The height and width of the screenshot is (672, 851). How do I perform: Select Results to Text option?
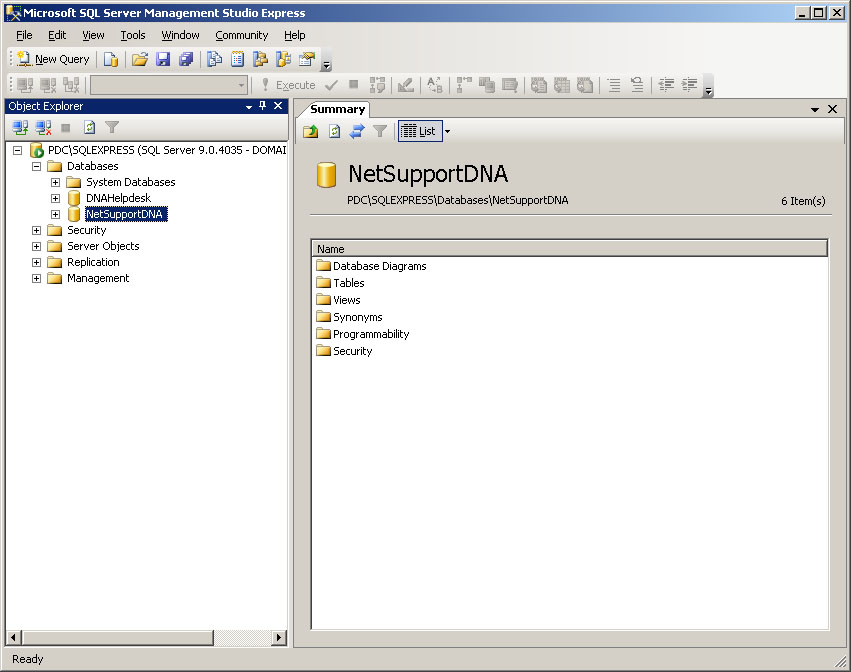click(538, 85)
